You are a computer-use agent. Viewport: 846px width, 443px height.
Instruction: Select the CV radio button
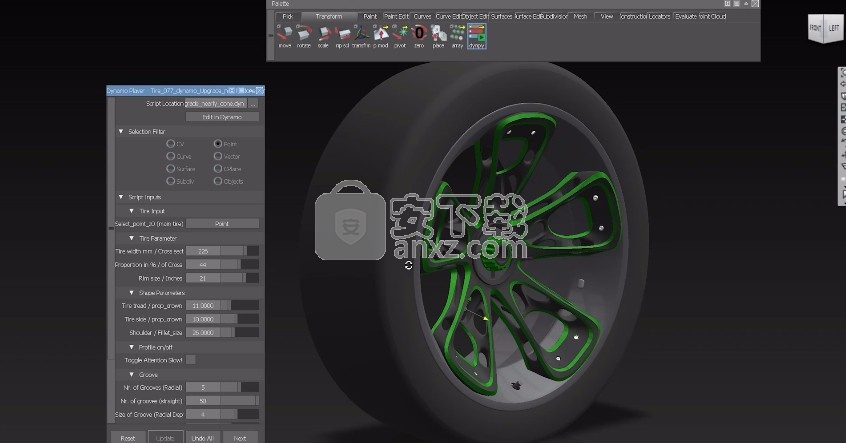[x=170, y=144]
